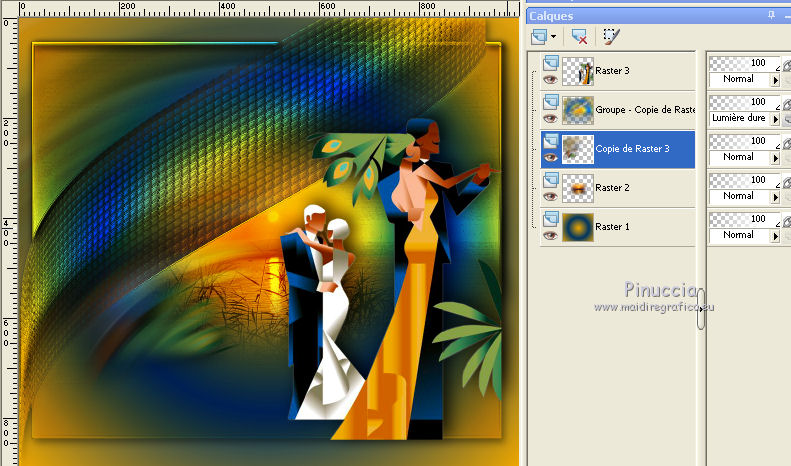Click the Raster 1 gradient thumbnail
Image resolution: width=791 pixels, height=466 pixels.
point(578,227)
